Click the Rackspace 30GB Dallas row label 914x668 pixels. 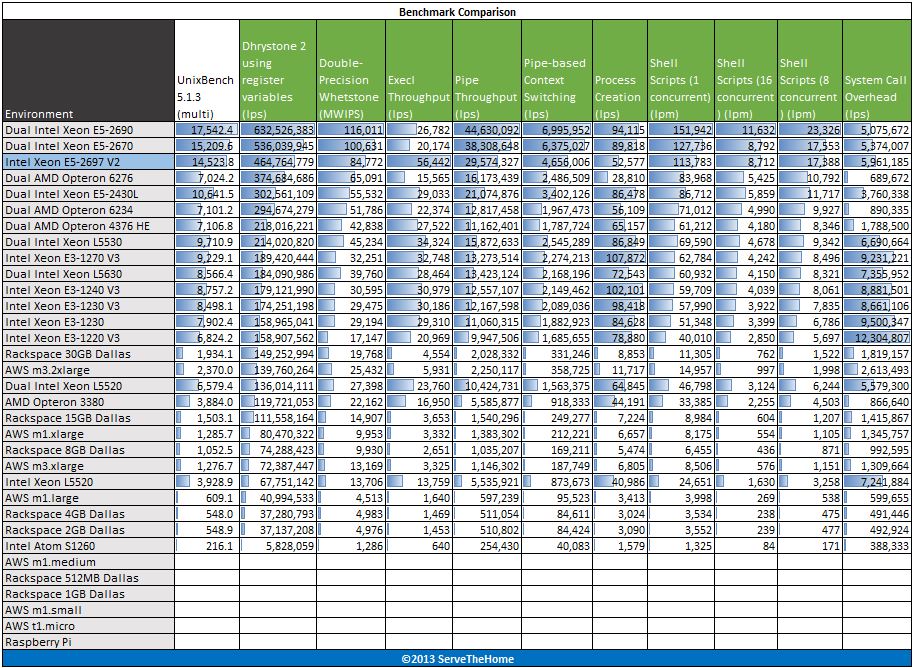click(x=89, y=353)
